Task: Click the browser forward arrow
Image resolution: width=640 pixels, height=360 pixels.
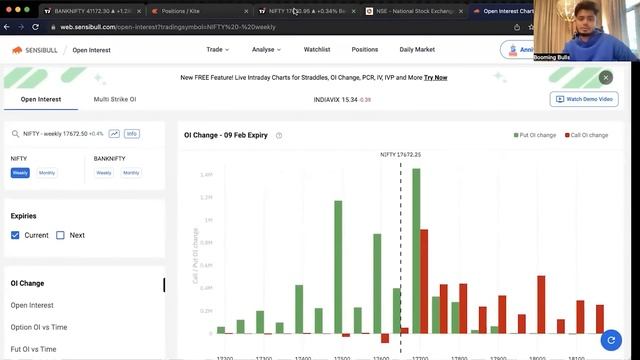Action: tap(21, 27)
